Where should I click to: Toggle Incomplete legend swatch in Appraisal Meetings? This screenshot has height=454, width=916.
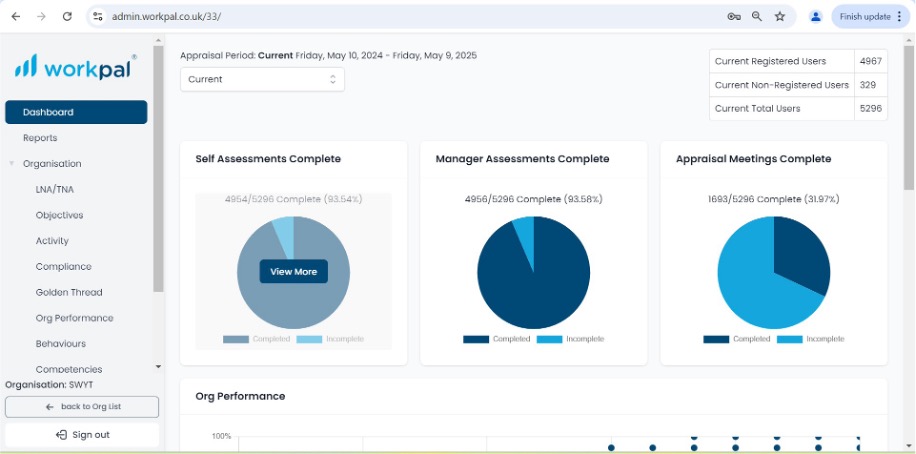pyautogui.click(x=789, y=339)
